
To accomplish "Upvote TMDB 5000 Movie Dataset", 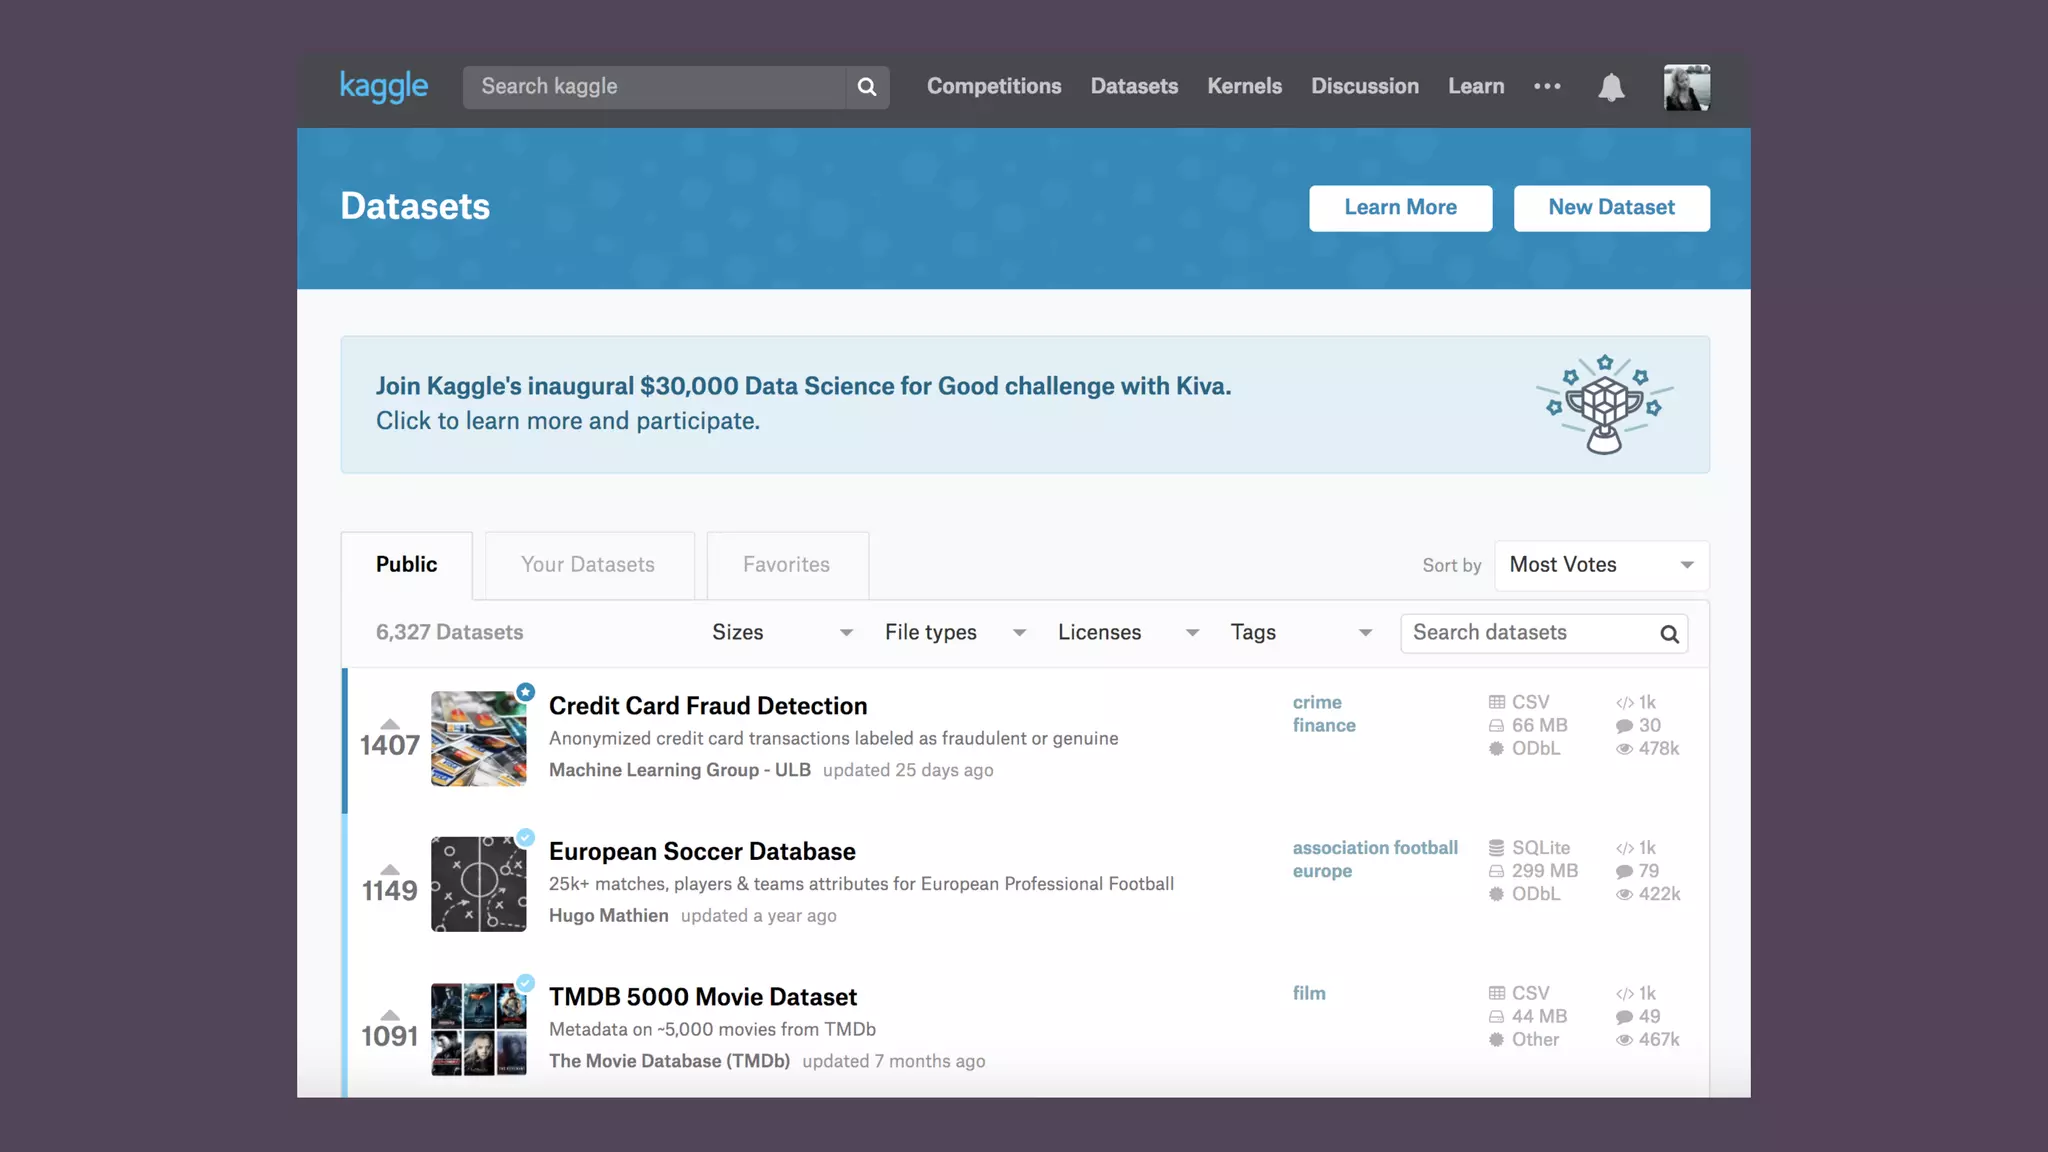I will [390, 1015].
